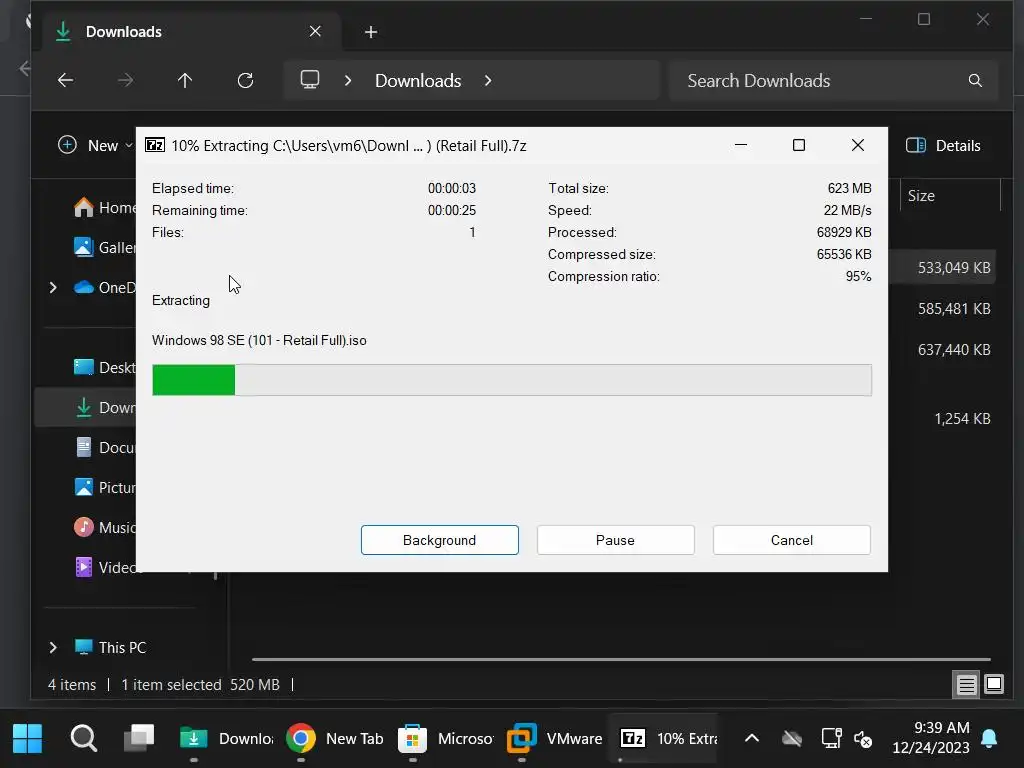The image size is (1024, 768).
Task: Add a new Explorer tab
Action: pos(371,31)
